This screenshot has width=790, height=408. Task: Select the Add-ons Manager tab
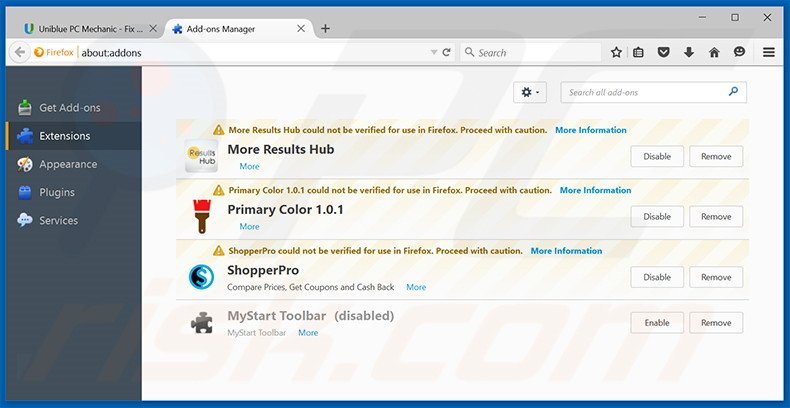coord(238,29)
